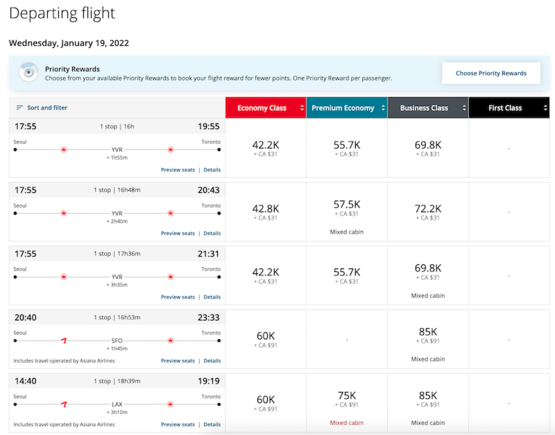Click first Air Canada logo on 16h flight
The image size is (555, 435).
click(64, 150)
